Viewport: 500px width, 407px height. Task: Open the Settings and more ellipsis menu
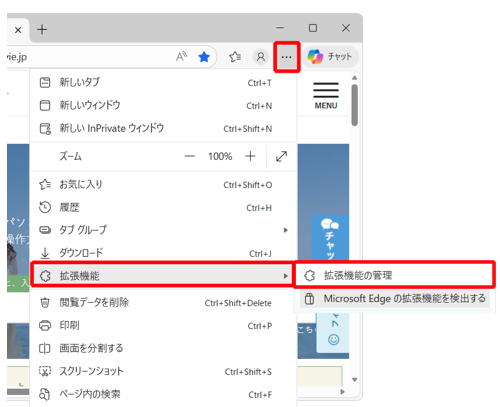coord(286,57)
